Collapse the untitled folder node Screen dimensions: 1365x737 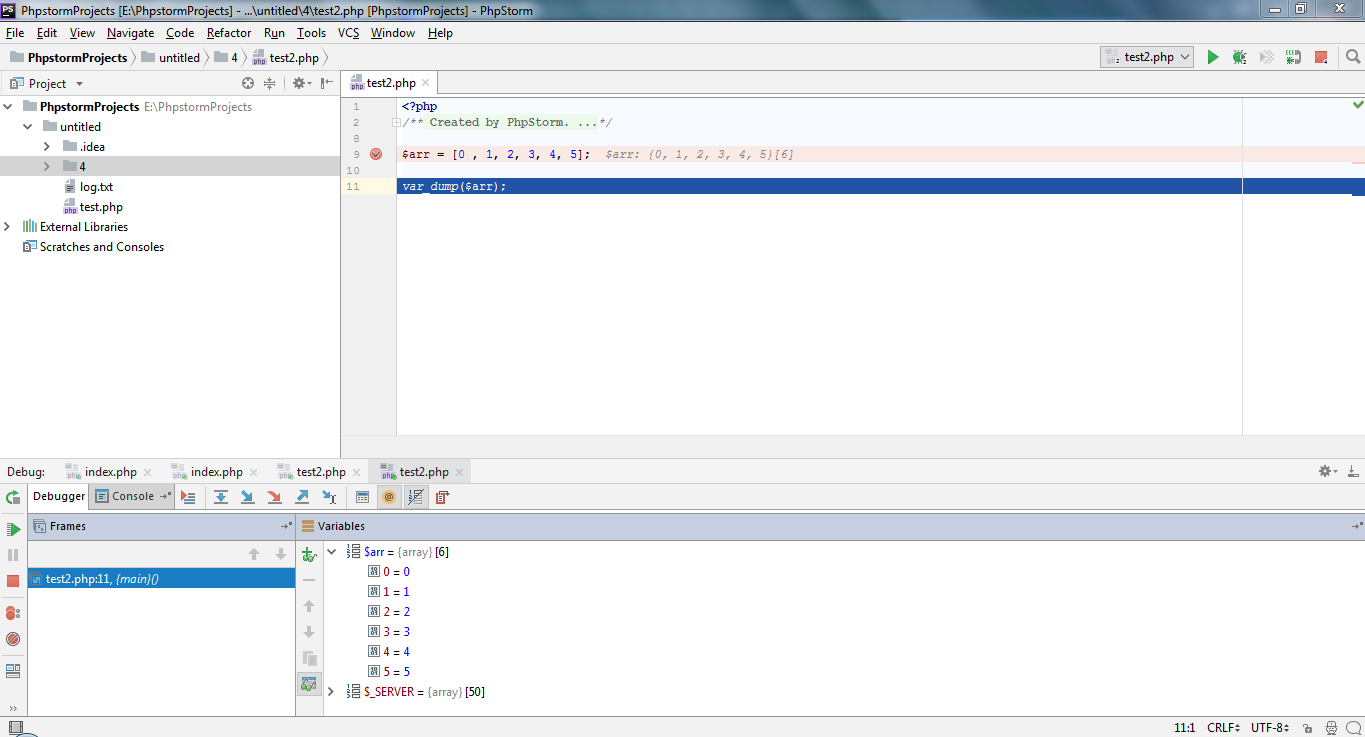pos(27,127)
